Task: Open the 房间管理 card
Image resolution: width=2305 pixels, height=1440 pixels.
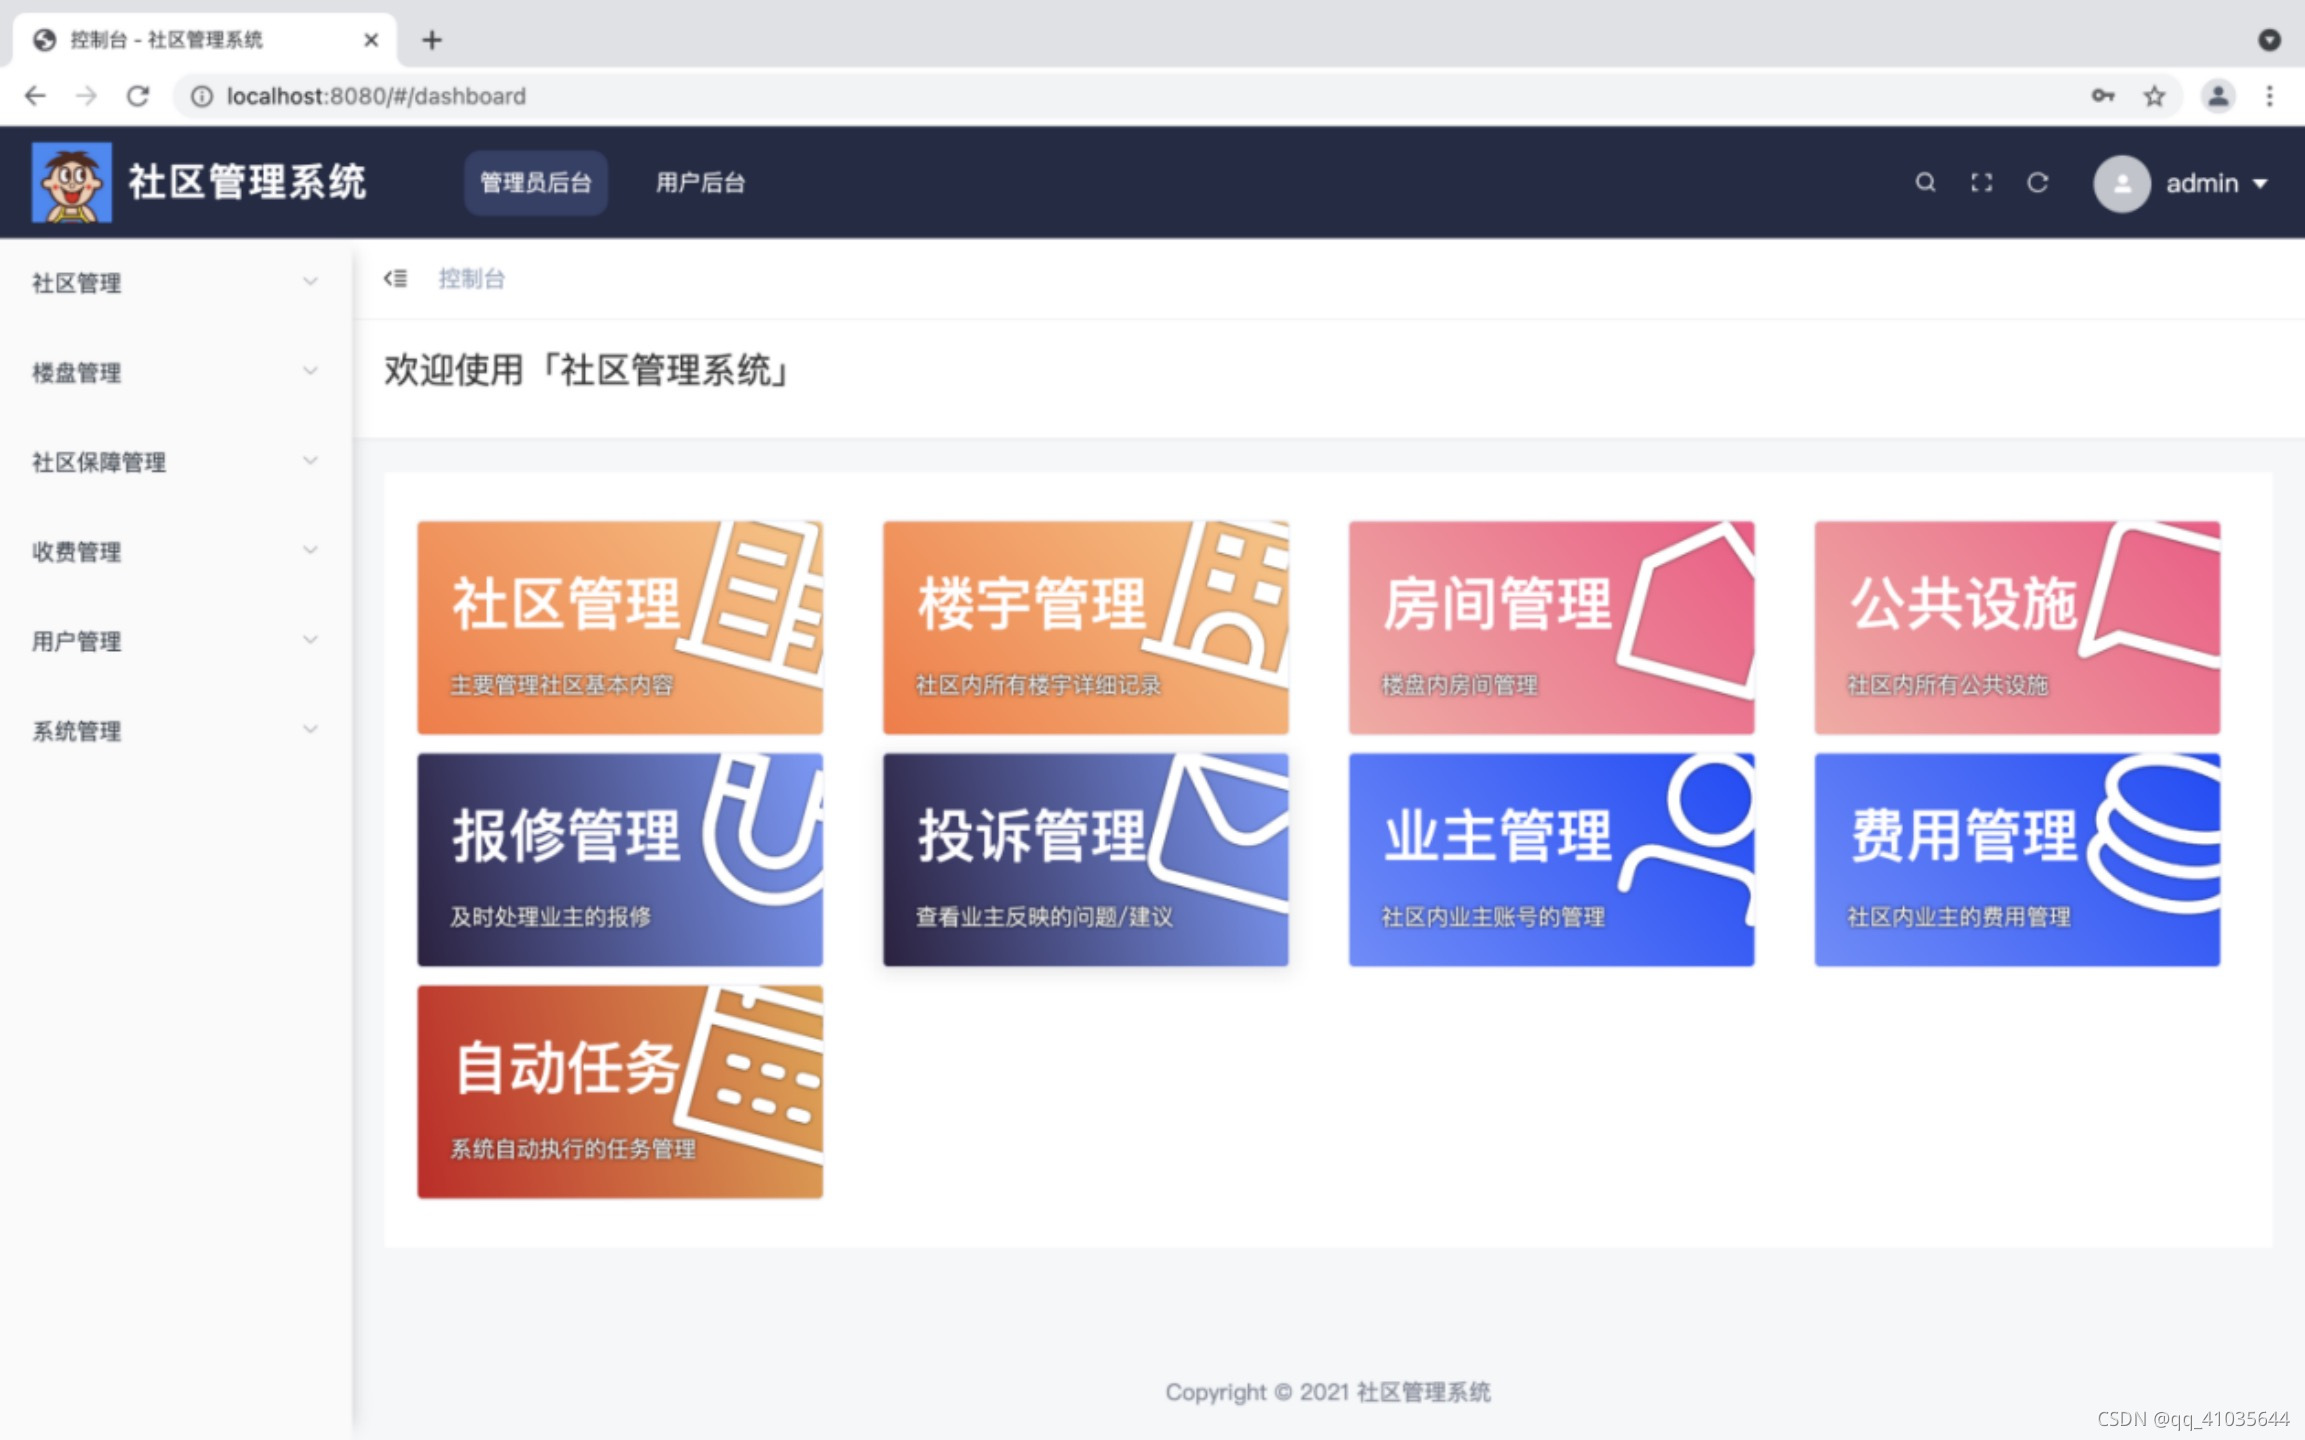Action: click(x=1550, y=627)
